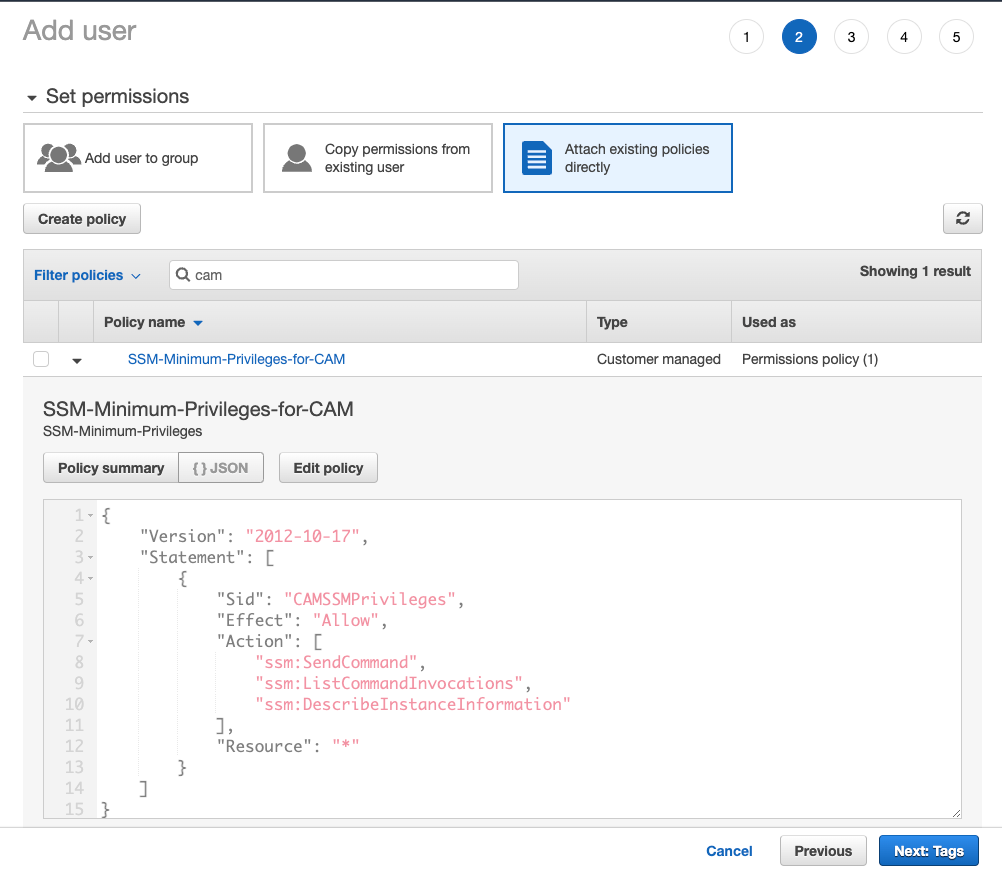Image resolution: width=1002 pixels, height=871 pixels.
Task: Toggle the select-all checkbox in the table header
Action: tap(41, 321)
